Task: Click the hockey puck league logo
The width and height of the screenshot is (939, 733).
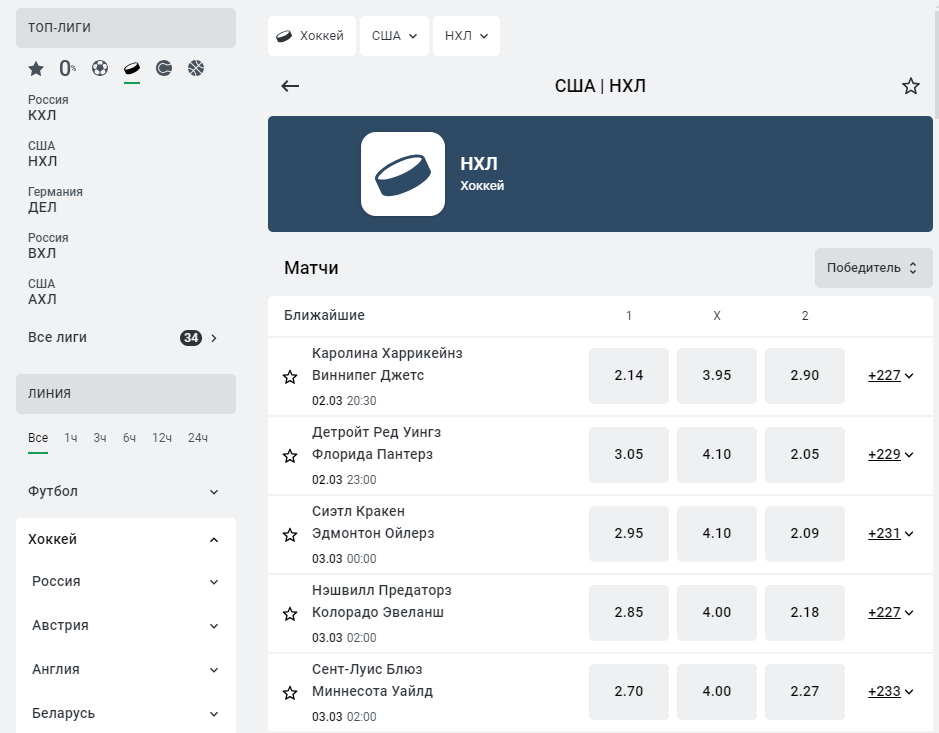Action: pyautogui.click(x=403, y=174)
